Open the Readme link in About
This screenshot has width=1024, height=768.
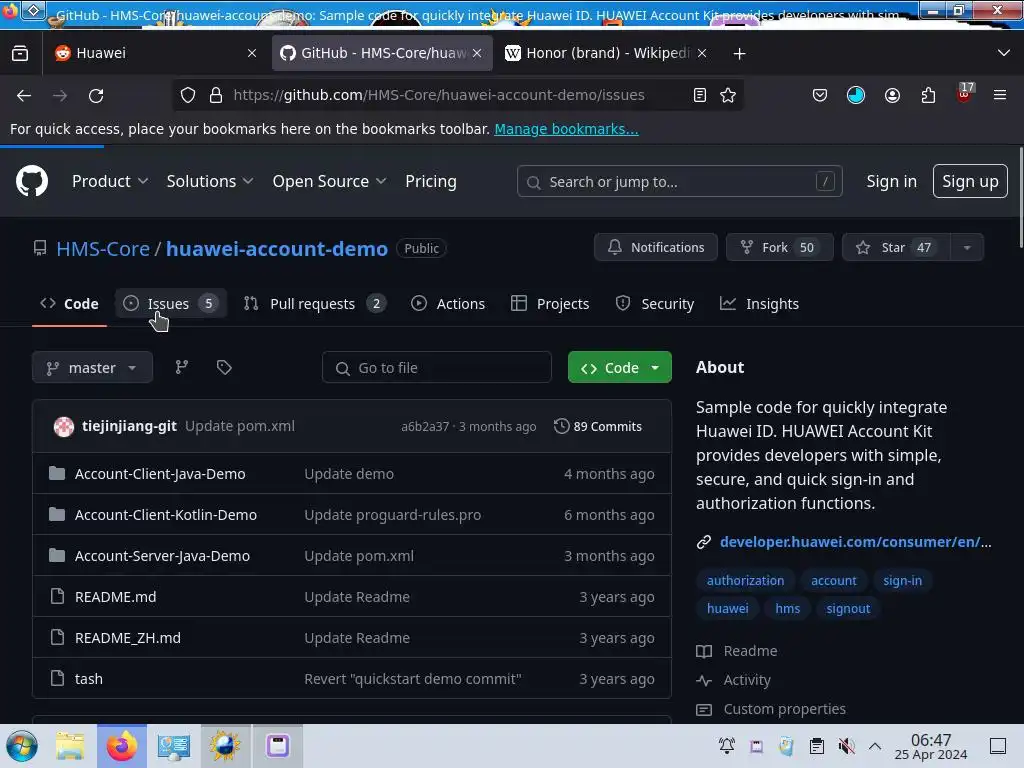tap(750, 651)
